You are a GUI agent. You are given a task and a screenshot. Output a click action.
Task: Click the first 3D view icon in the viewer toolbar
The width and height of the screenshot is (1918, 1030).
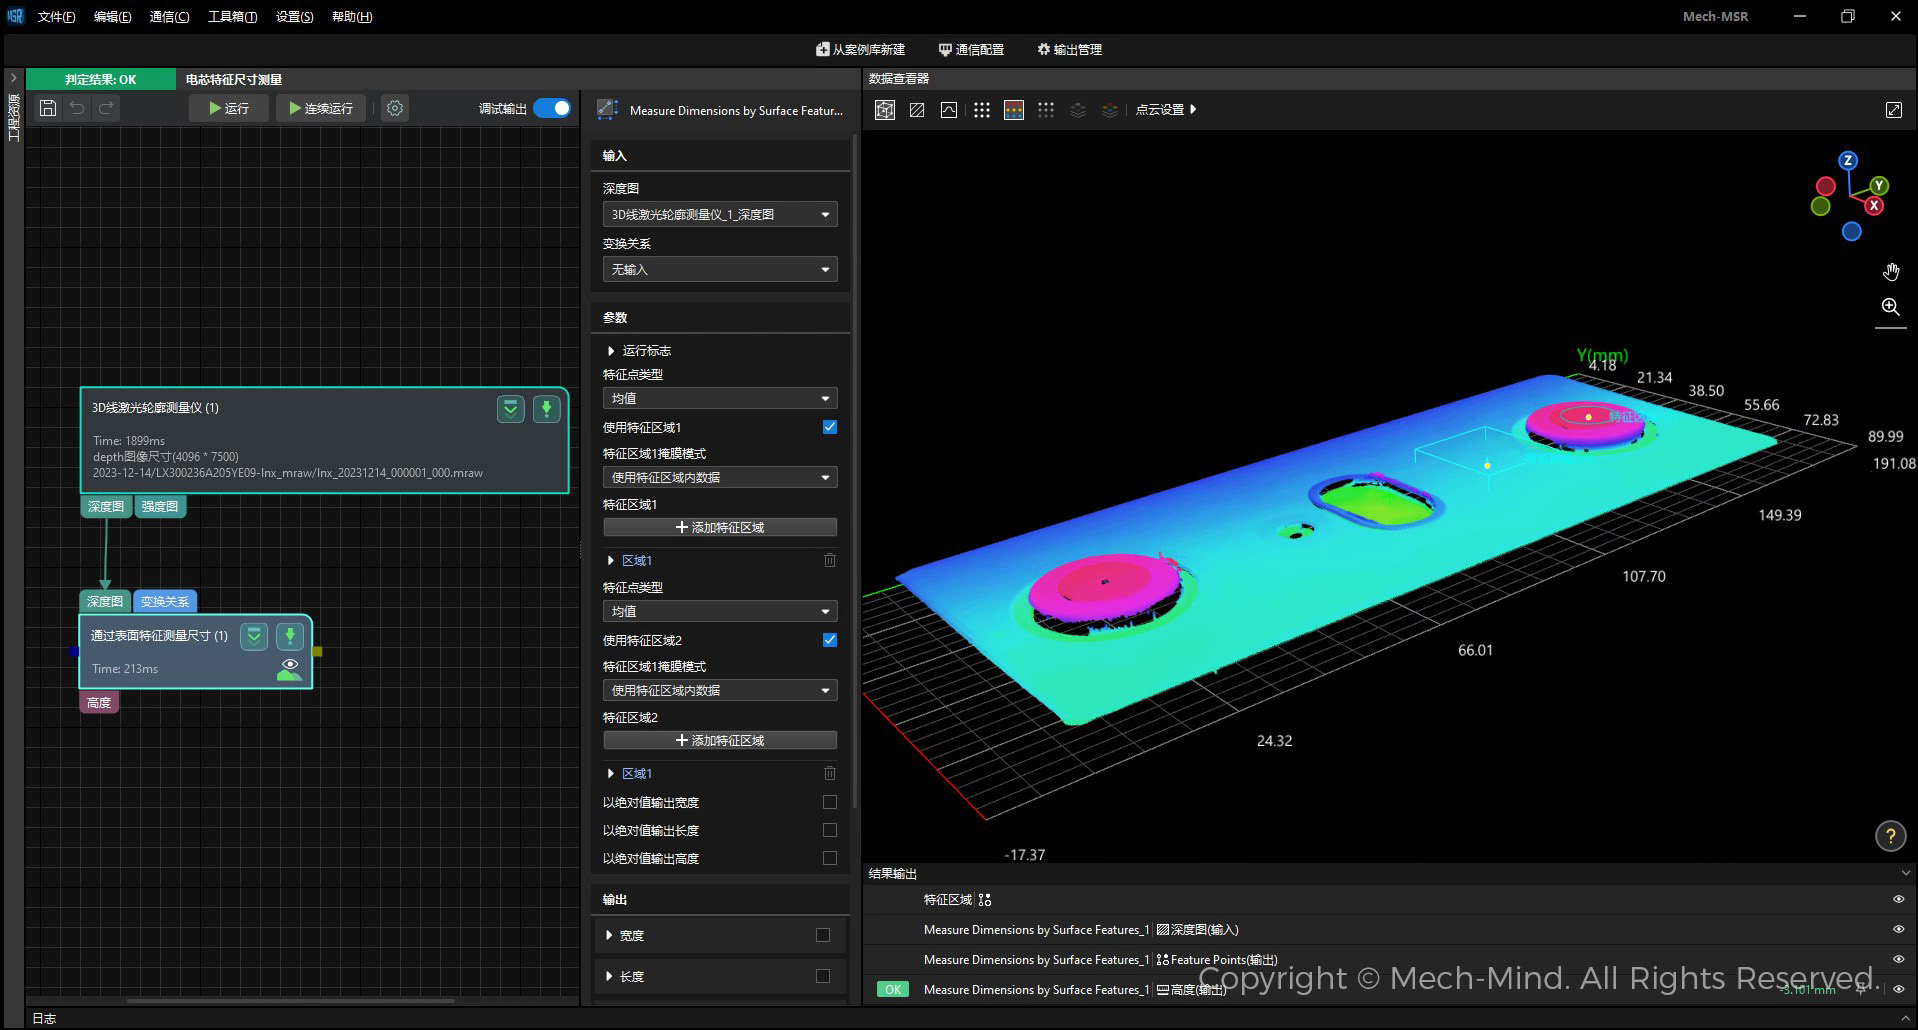[885, 110]
